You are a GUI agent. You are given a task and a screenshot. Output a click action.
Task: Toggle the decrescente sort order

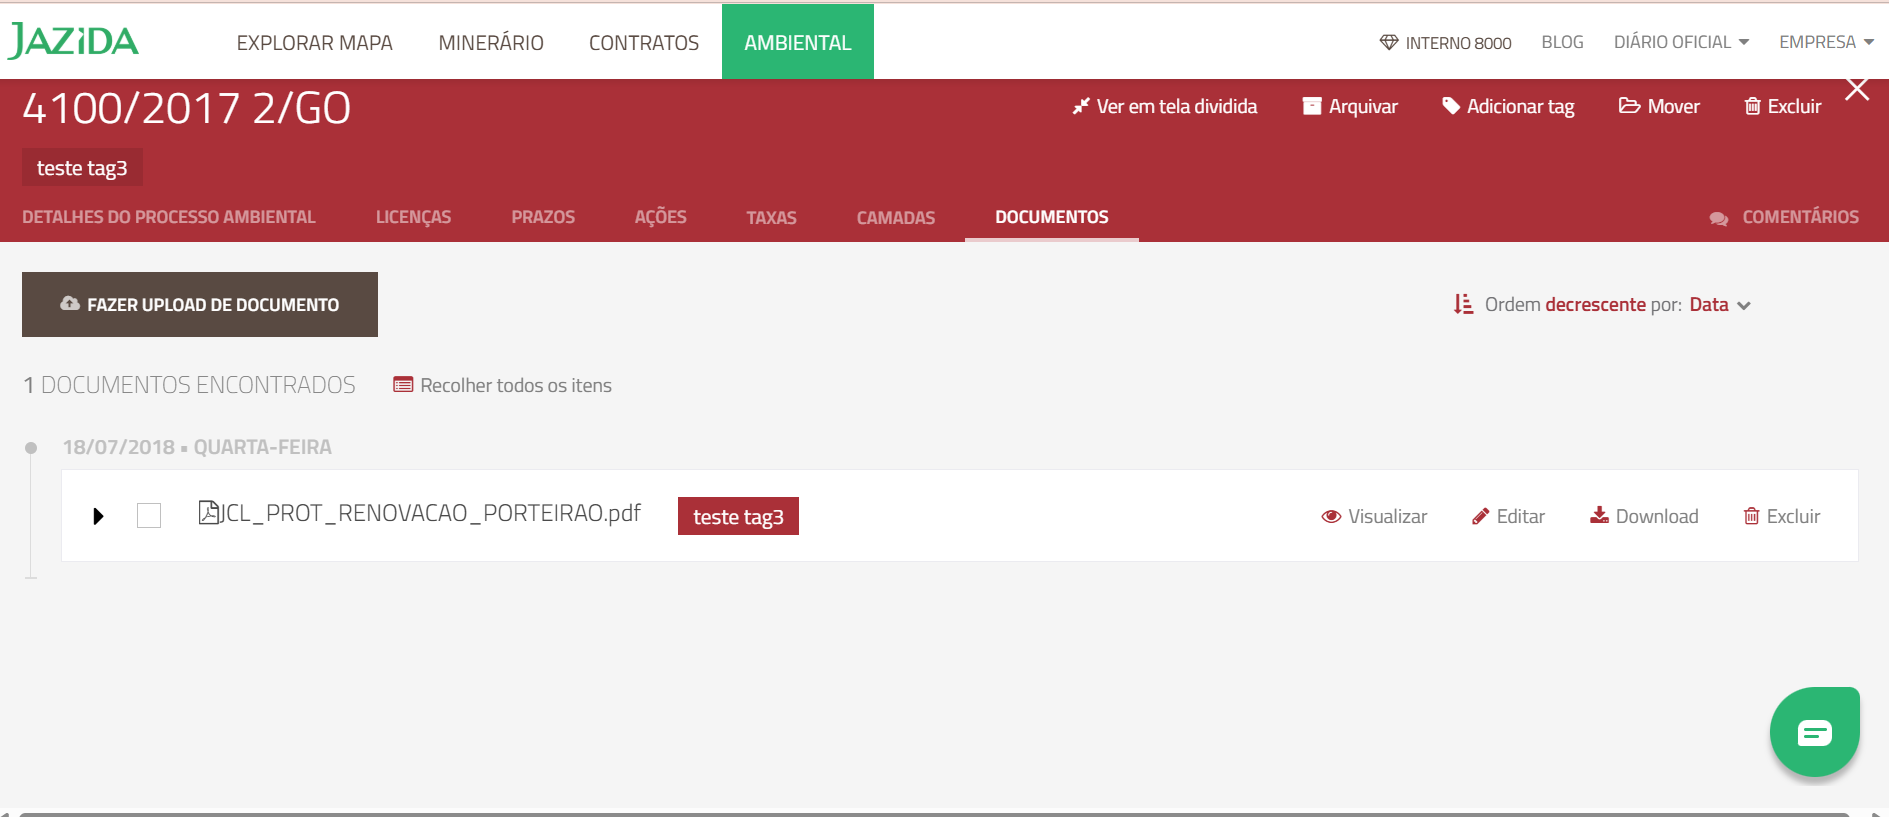coord(1595,305)
